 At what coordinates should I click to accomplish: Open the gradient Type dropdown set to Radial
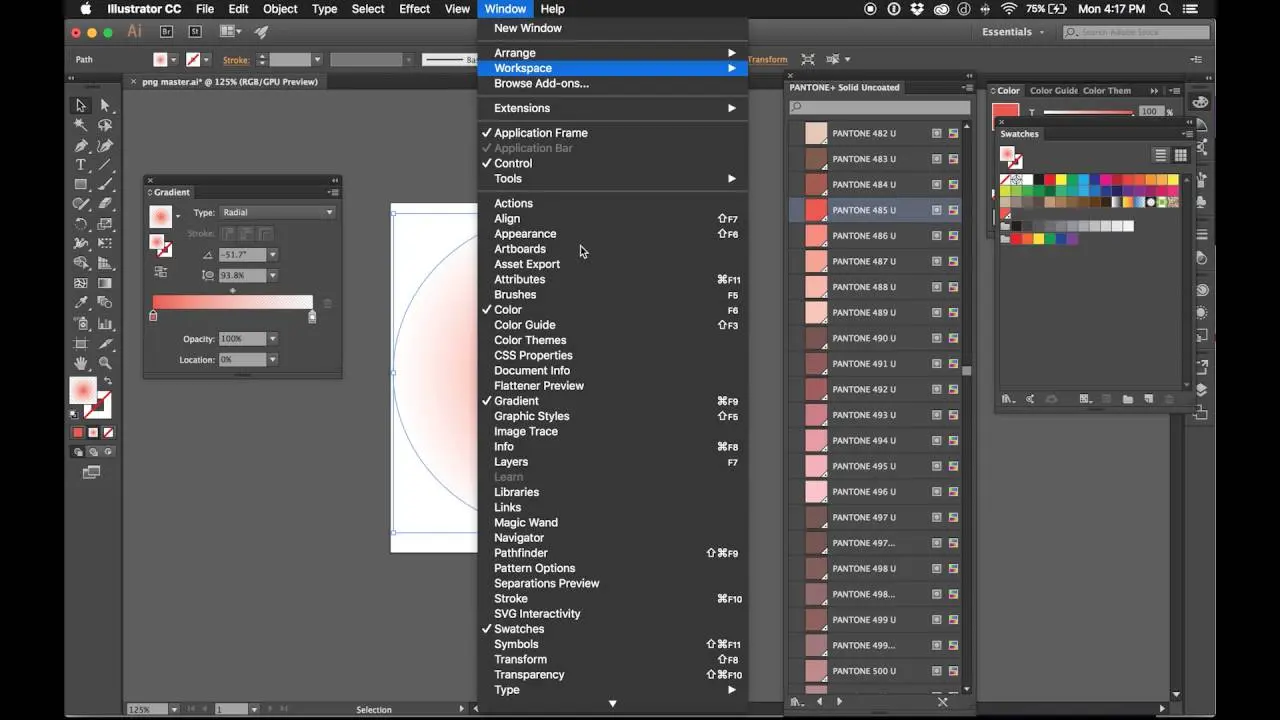click(277, 212)
